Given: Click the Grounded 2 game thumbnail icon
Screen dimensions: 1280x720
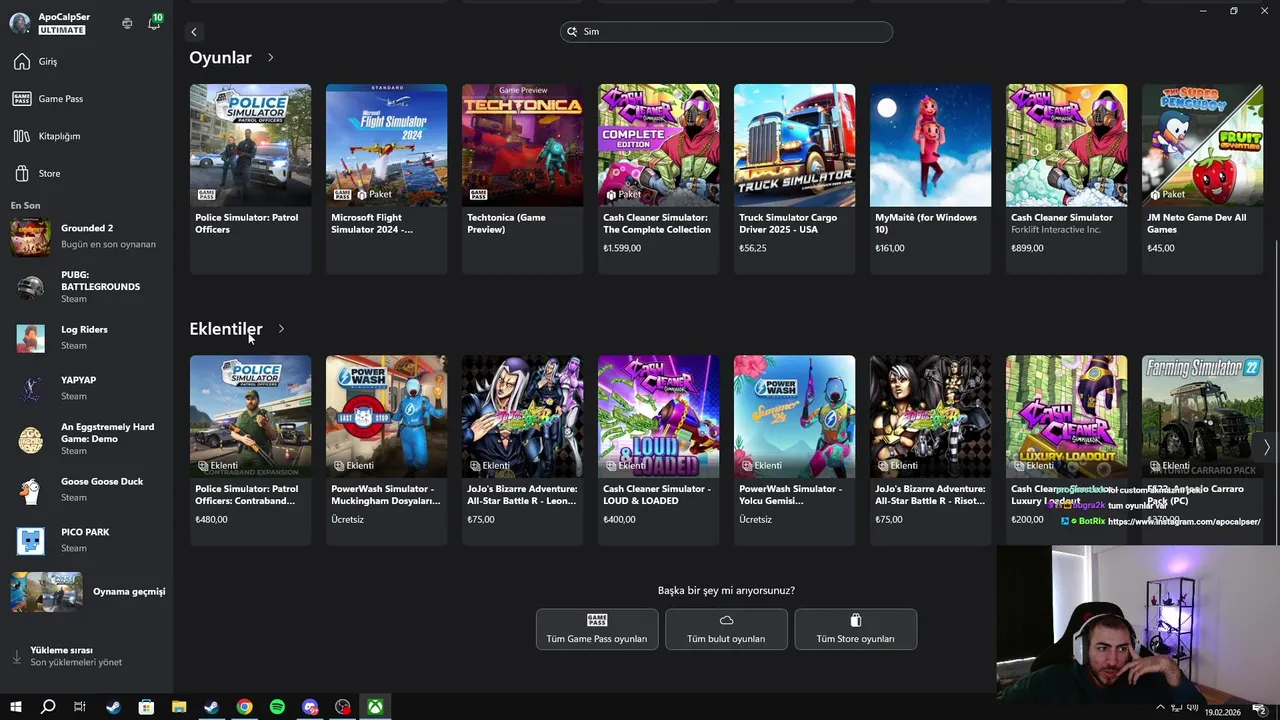Looking at the screenshot, I should click(30, 237).
